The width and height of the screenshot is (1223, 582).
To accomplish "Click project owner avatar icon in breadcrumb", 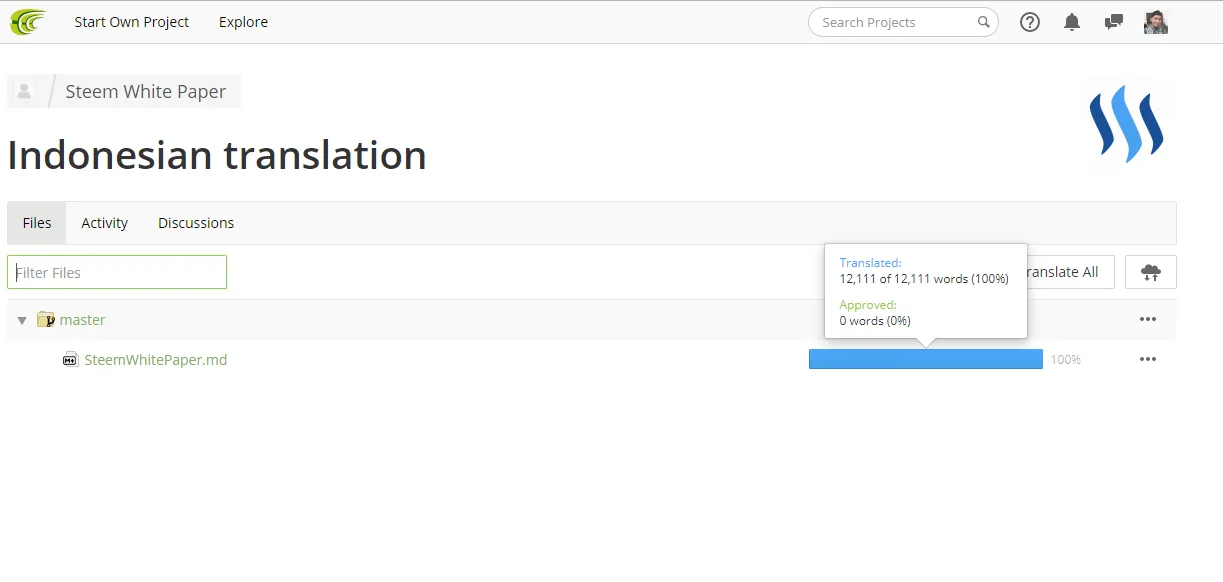I will 25,91.
